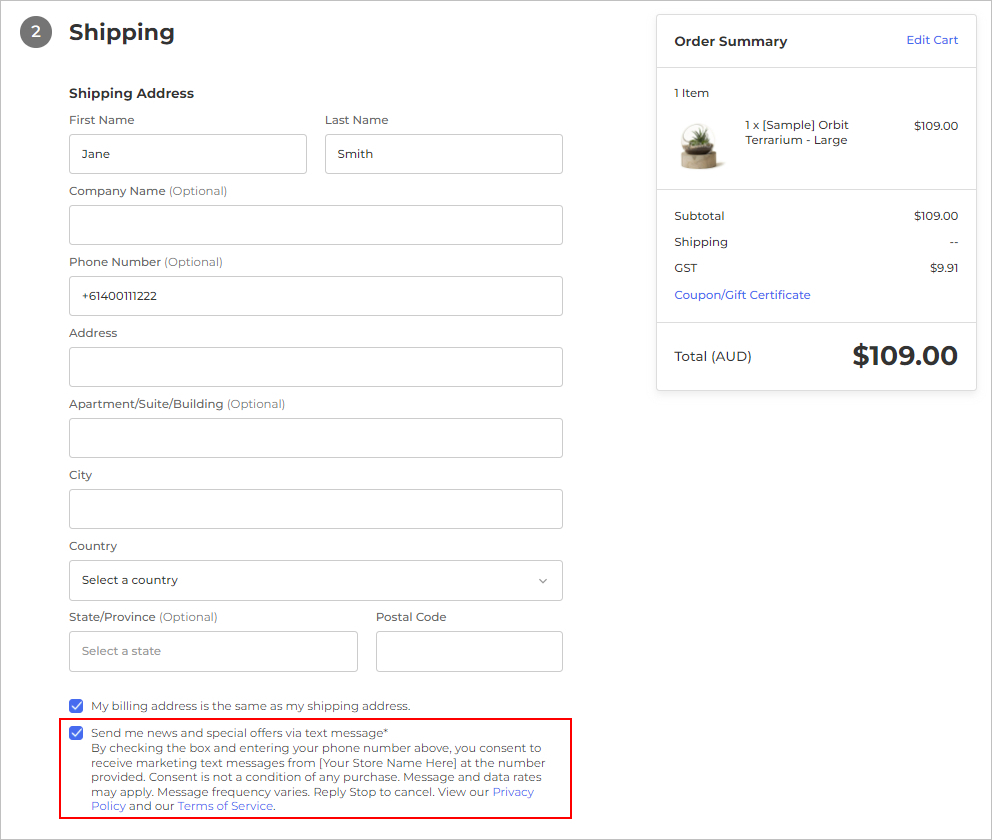The image size is (992, 840).
Task: Click the step 2 Shipping indicator circle
Action: point(36,31)
